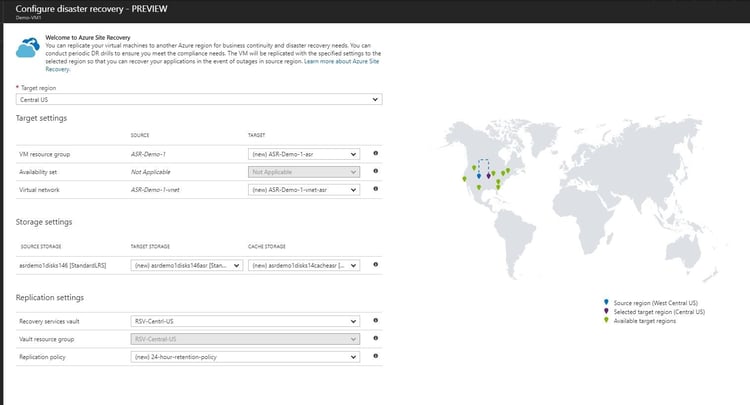Viewport: 750px width, 405px height.
Task: Click the purple Selected target region legend marker
Action: (606, 311)
